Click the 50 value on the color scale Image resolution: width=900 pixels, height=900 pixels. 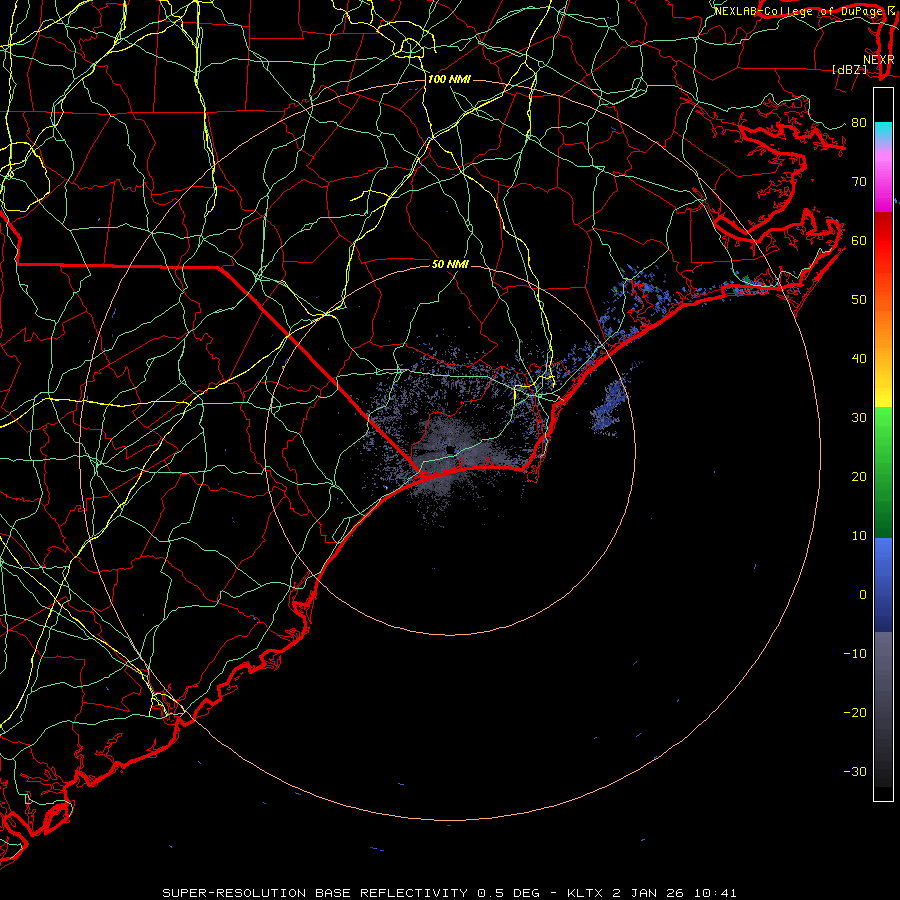(859, 300)
